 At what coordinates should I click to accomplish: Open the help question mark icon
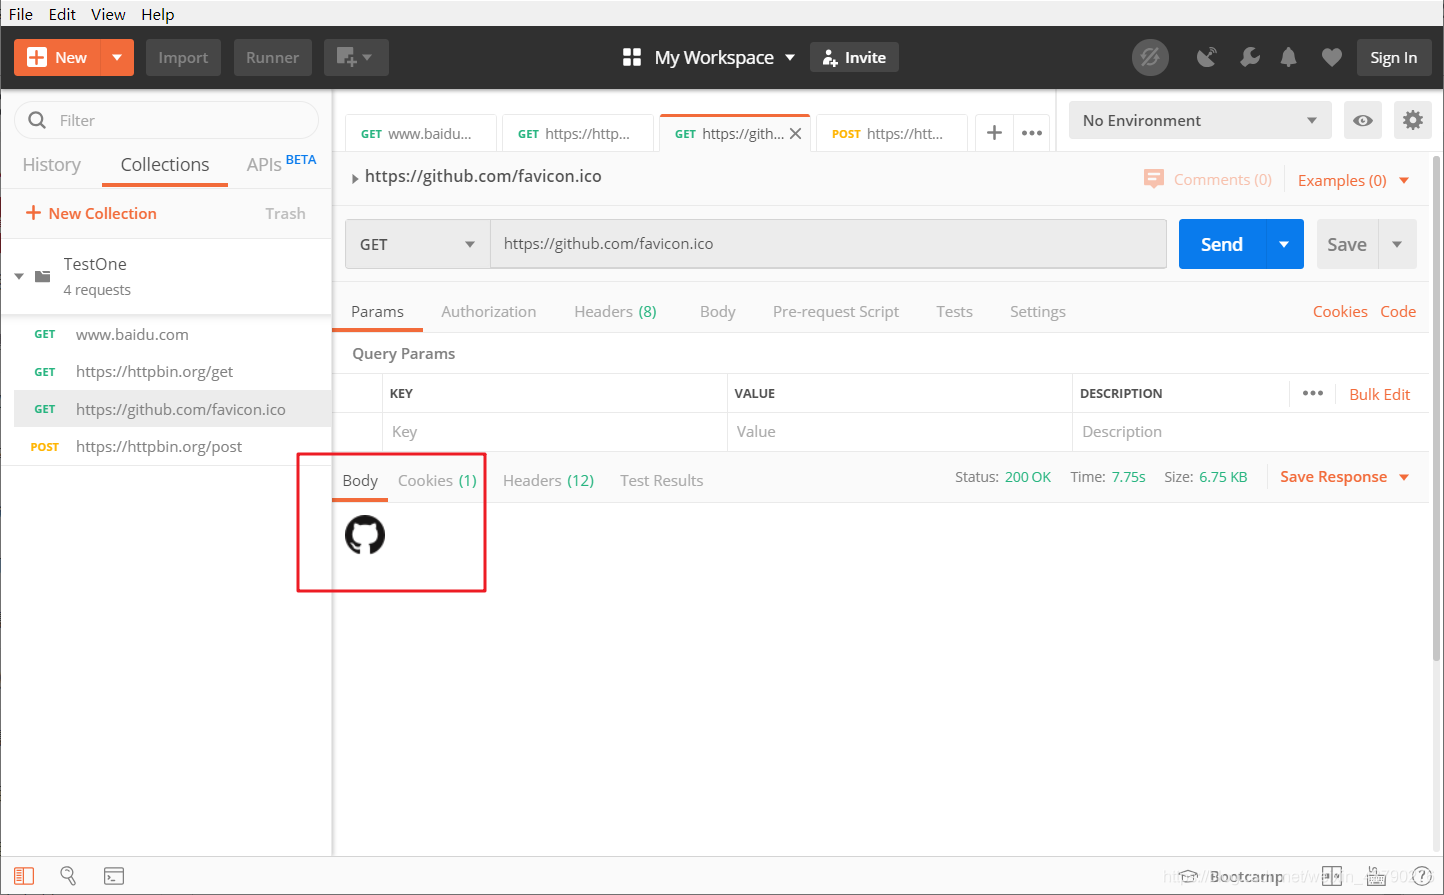pyautogui.click(x=1421, y=876)
